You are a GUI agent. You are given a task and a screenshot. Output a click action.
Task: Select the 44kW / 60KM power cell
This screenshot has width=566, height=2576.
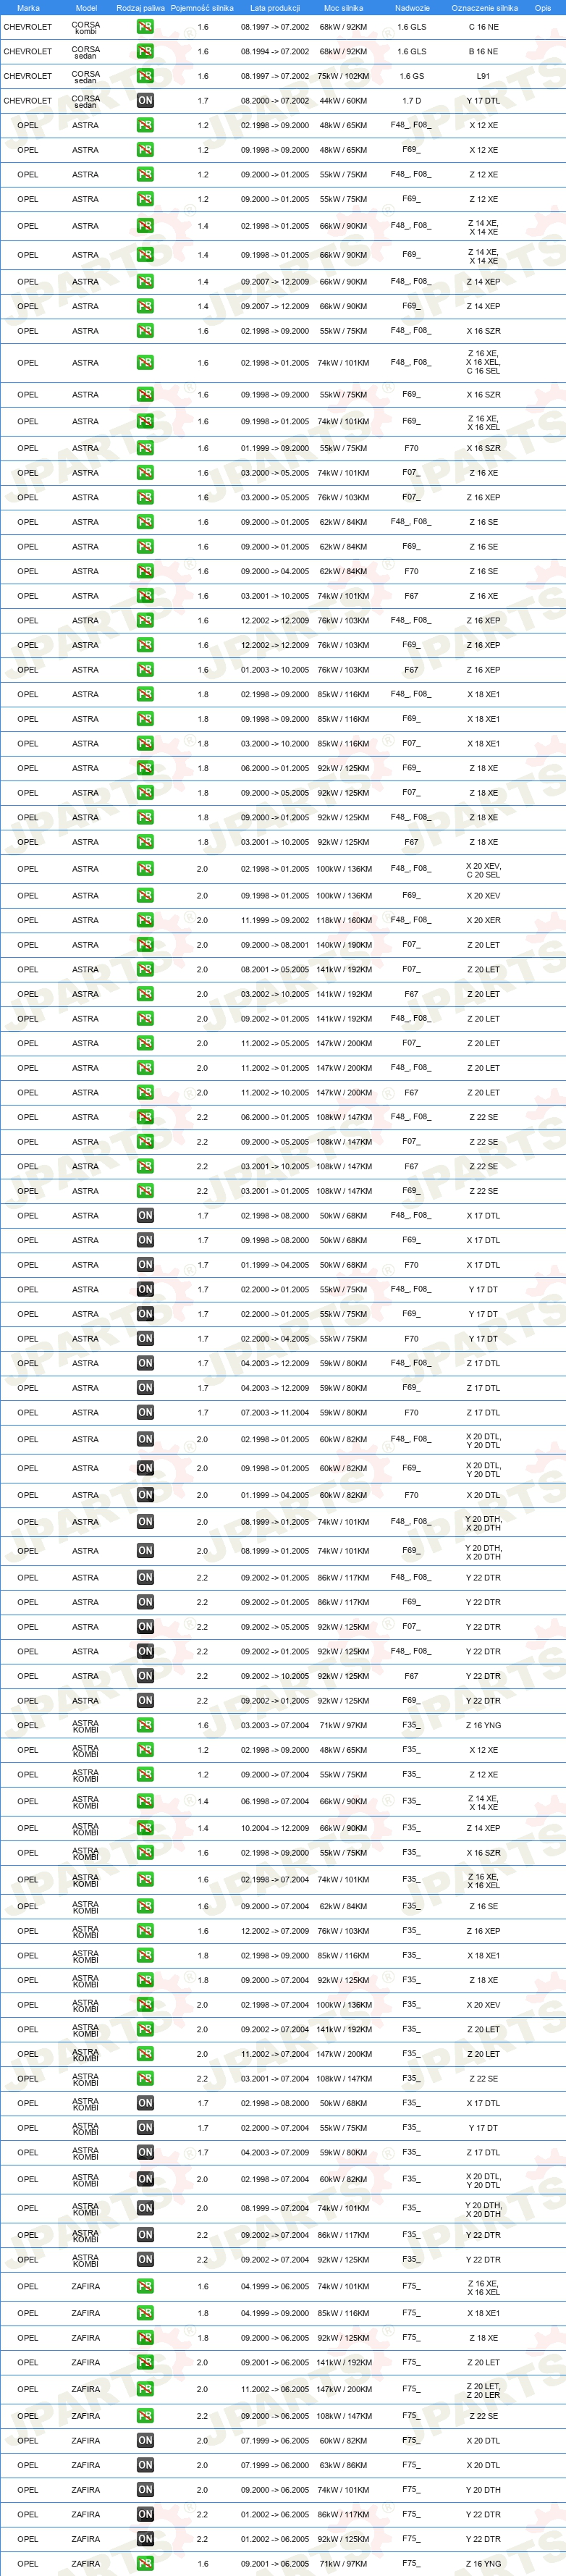click(x=343, y=100)
